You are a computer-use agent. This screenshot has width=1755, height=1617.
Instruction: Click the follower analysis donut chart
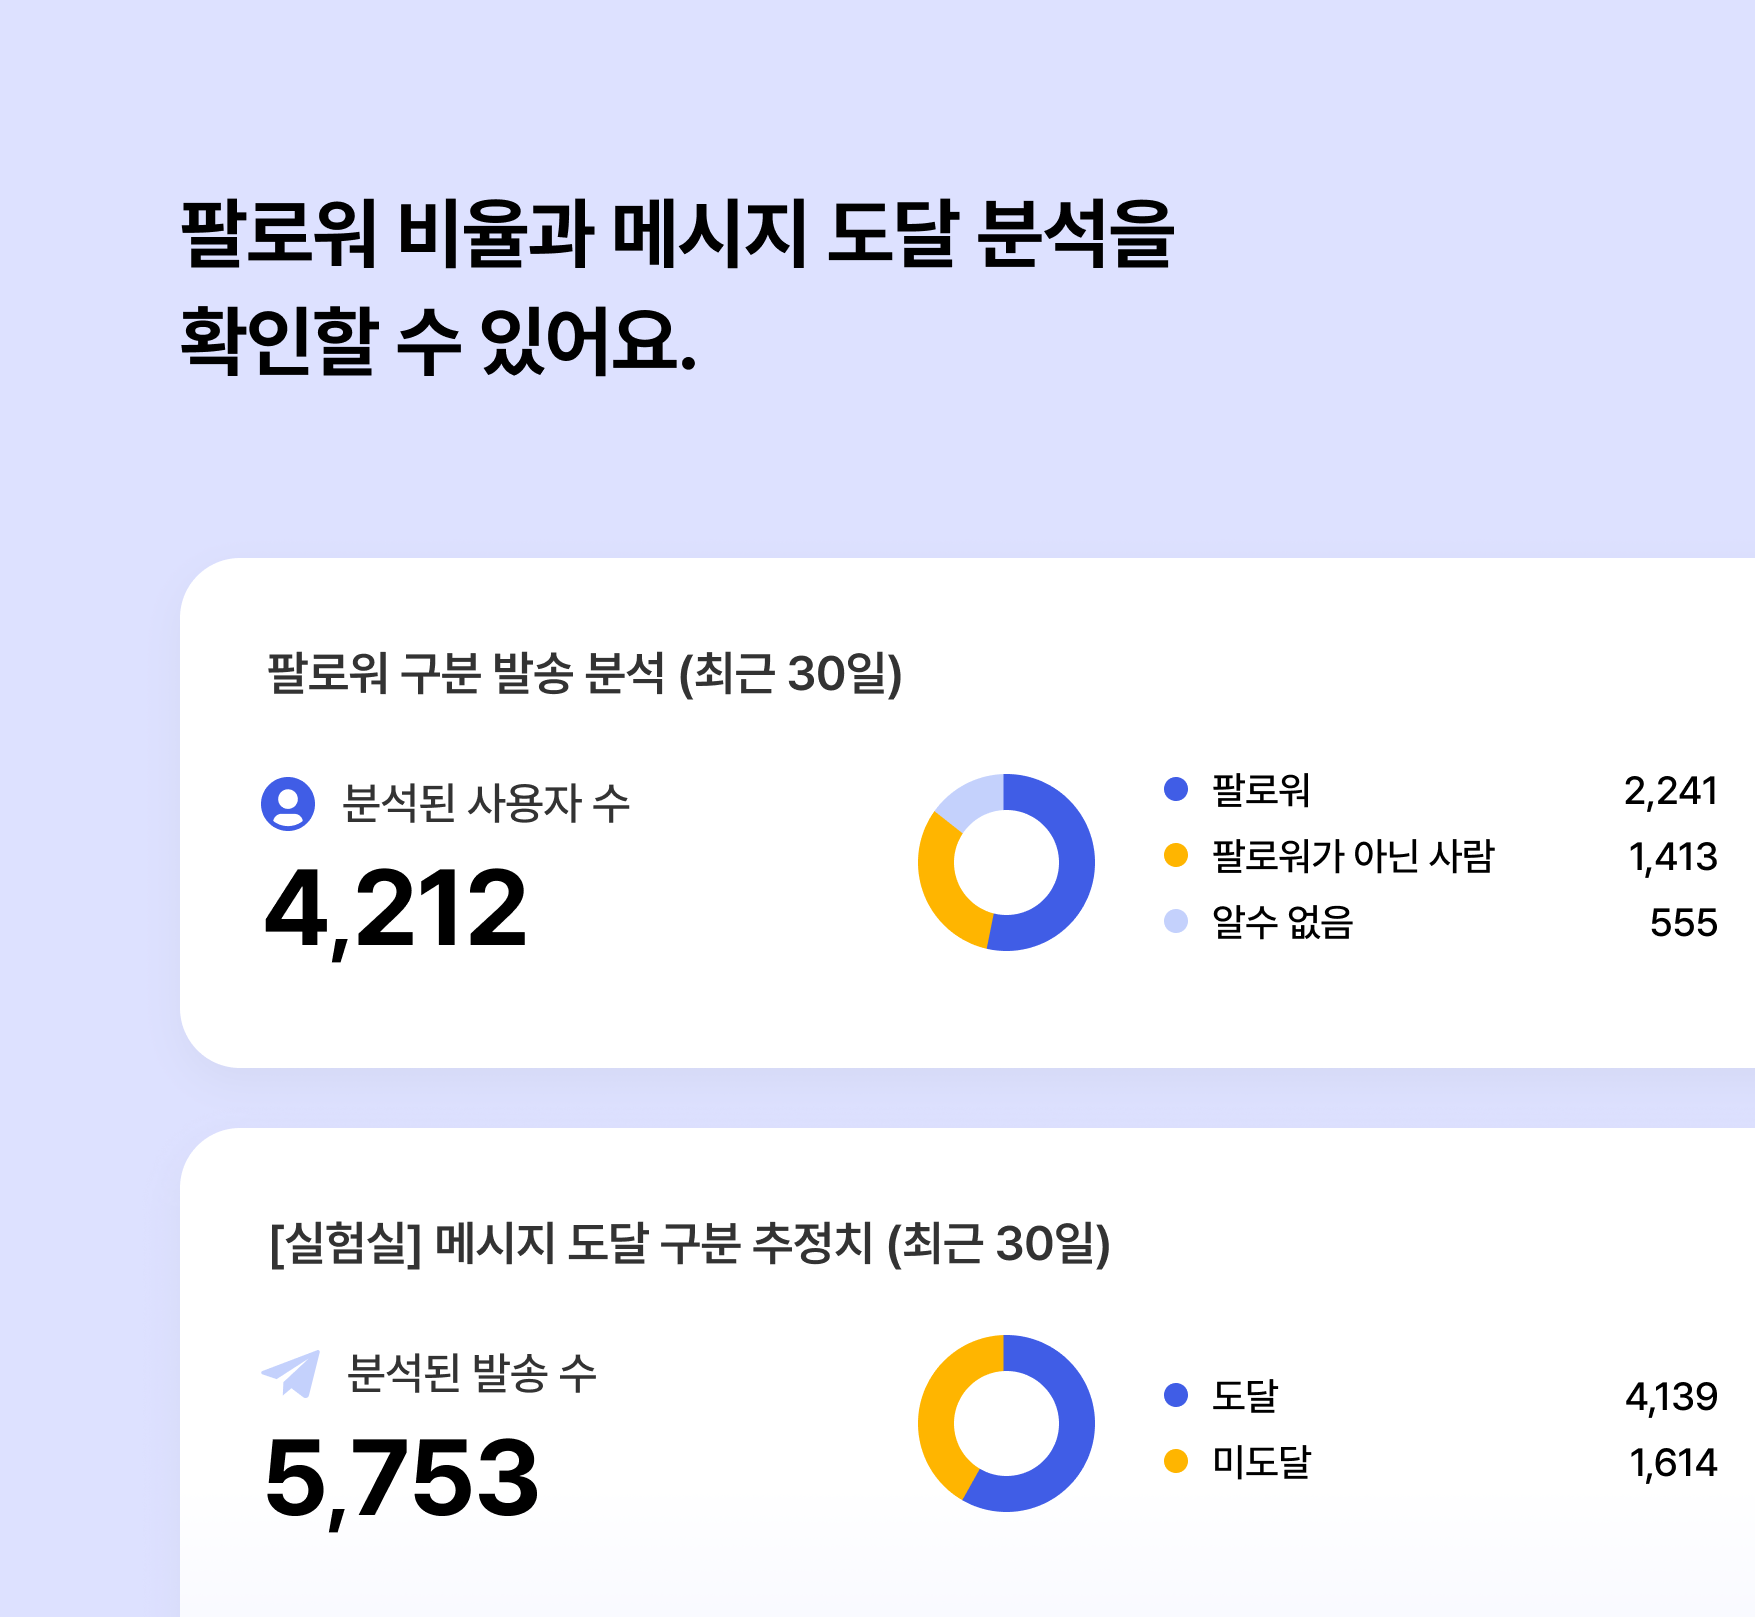(1006, 862)
